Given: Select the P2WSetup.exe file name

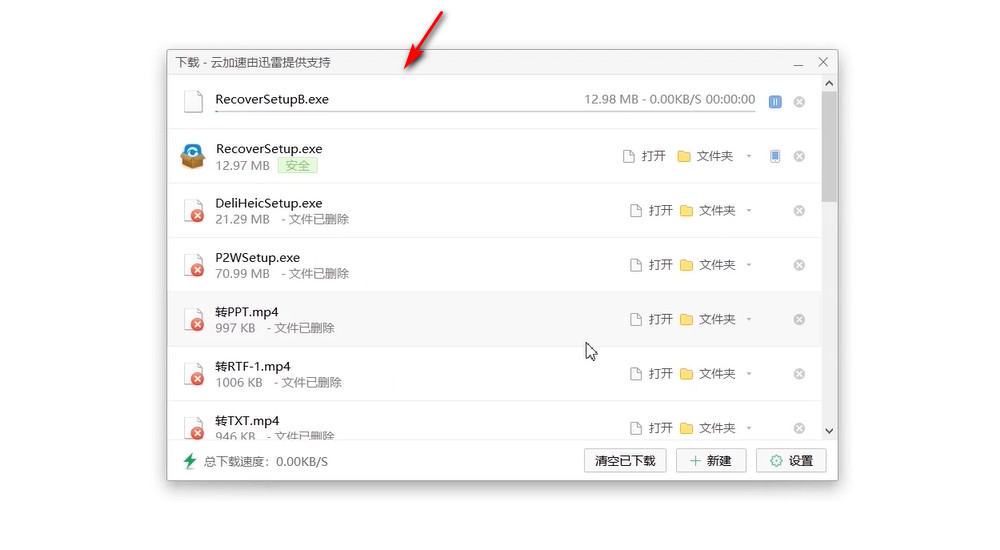Looking at the screenshot, I should [258, 258].
